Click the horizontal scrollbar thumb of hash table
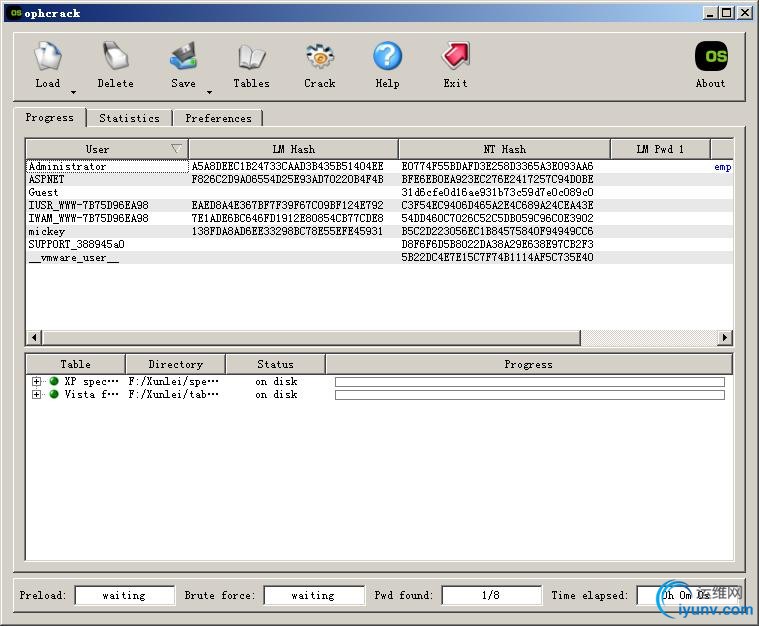759x626 pixels. 311,337
